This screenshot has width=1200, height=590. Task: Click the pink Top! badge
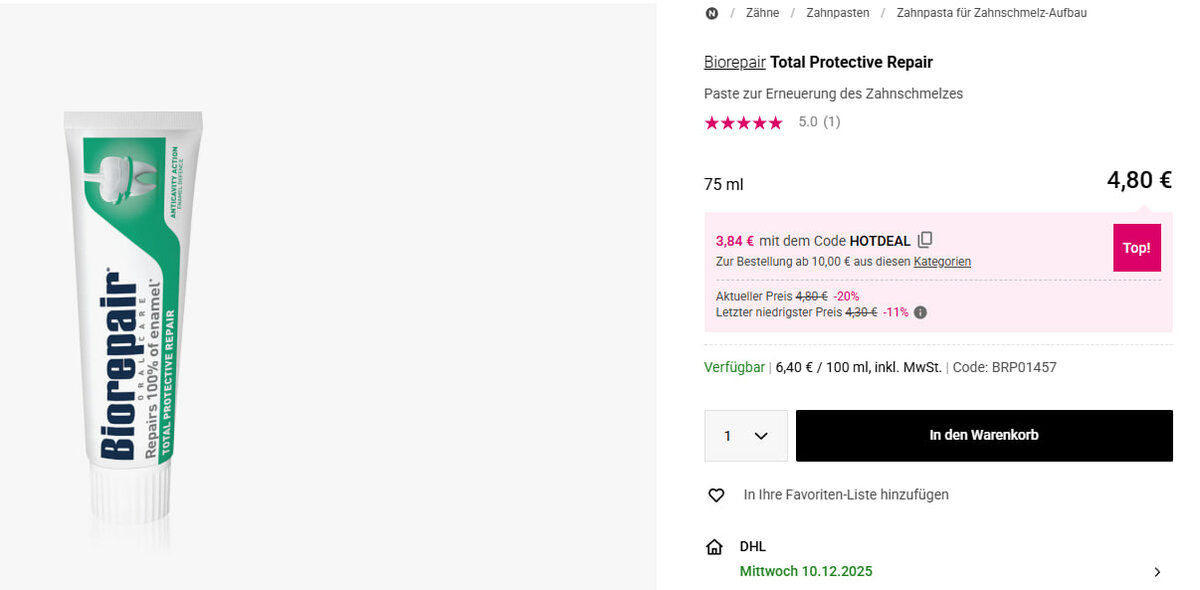pyautogui.click(x=1136, y=248)
